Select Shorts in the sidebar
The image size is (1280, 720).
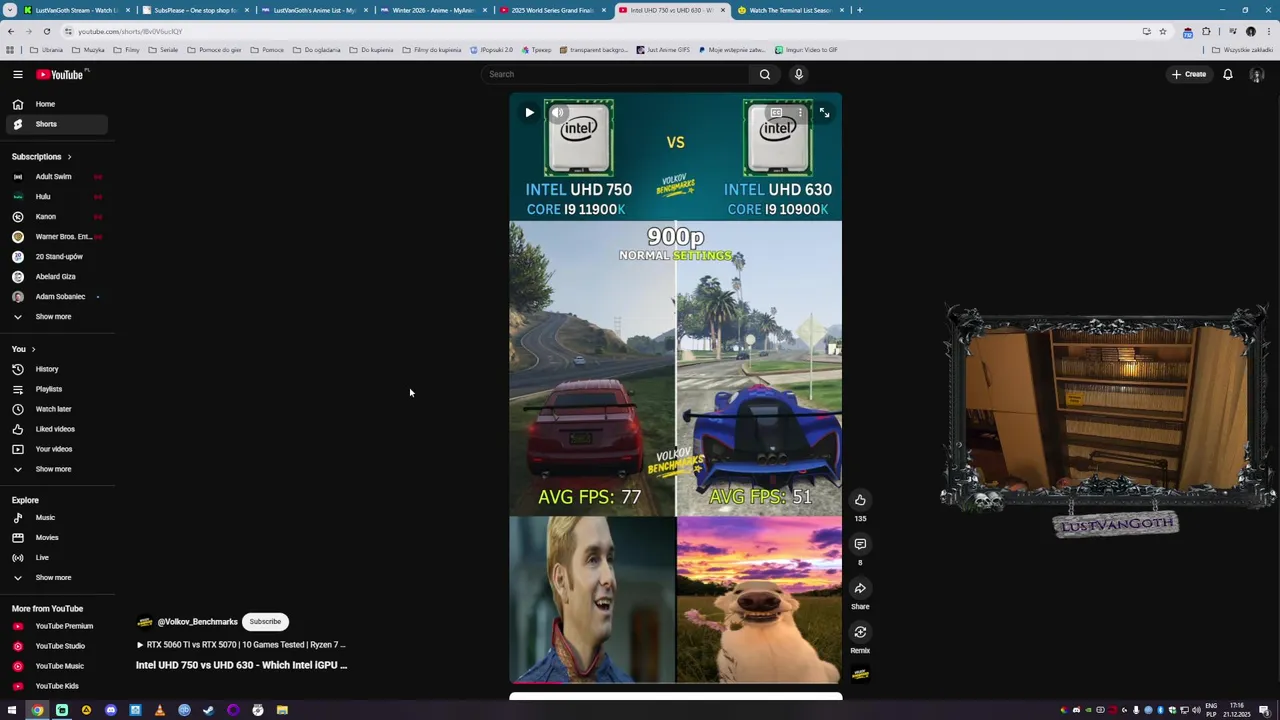[x=56, y=124]
